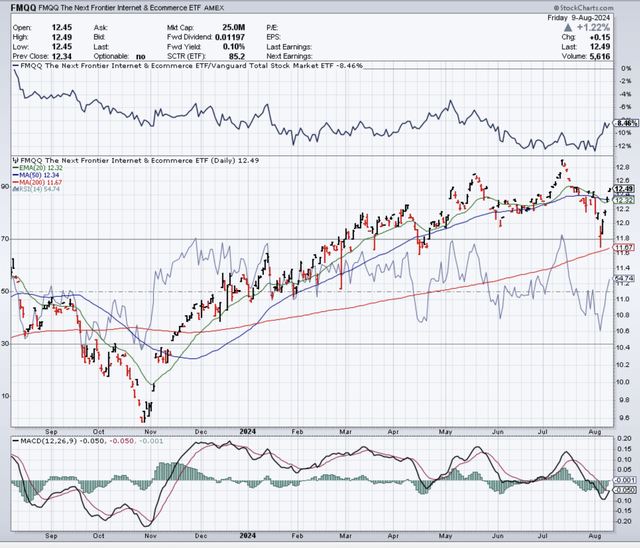This screenshot has width=640, height=548.
Task: Click the date Friday 9-Aug-2024
Action: click(x=579, y=18)
